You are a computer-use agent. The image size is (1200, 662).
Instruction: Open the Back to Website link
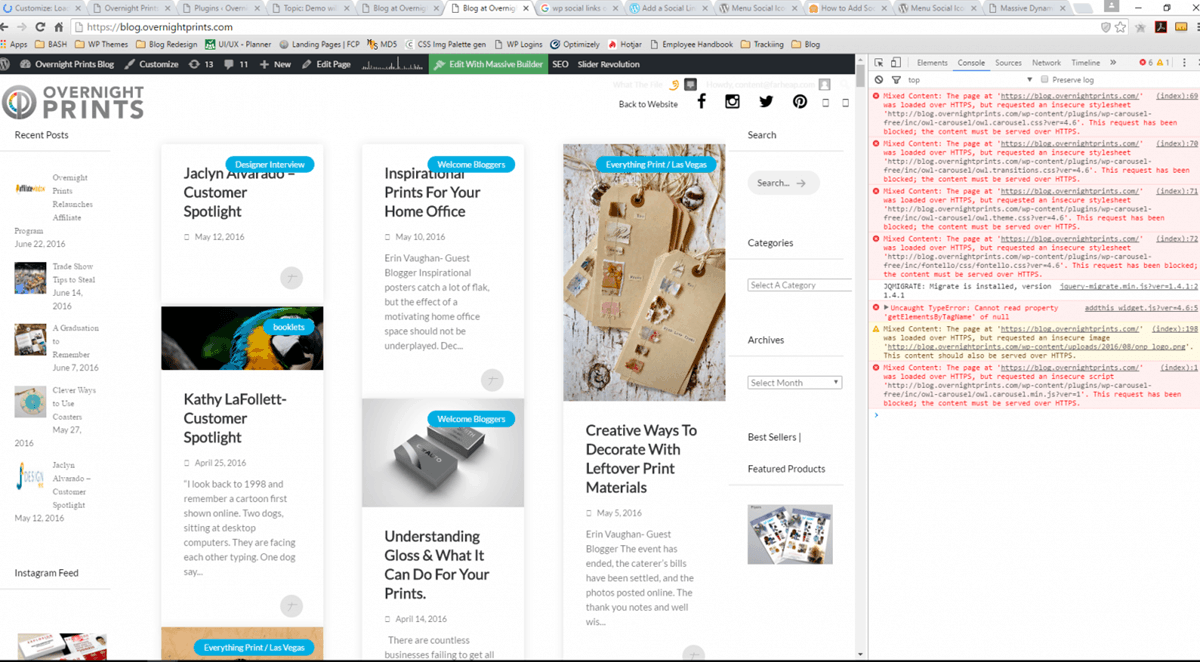tap(648, 104)
